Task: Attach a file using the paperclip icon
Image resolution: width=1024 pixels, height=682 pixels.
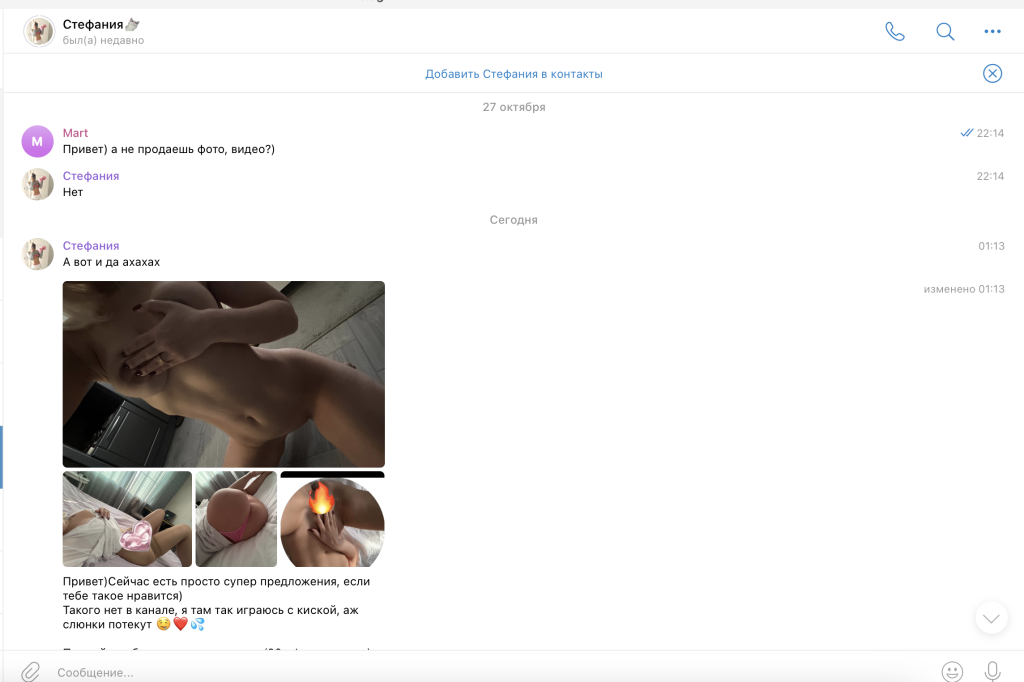Action: 31,671
